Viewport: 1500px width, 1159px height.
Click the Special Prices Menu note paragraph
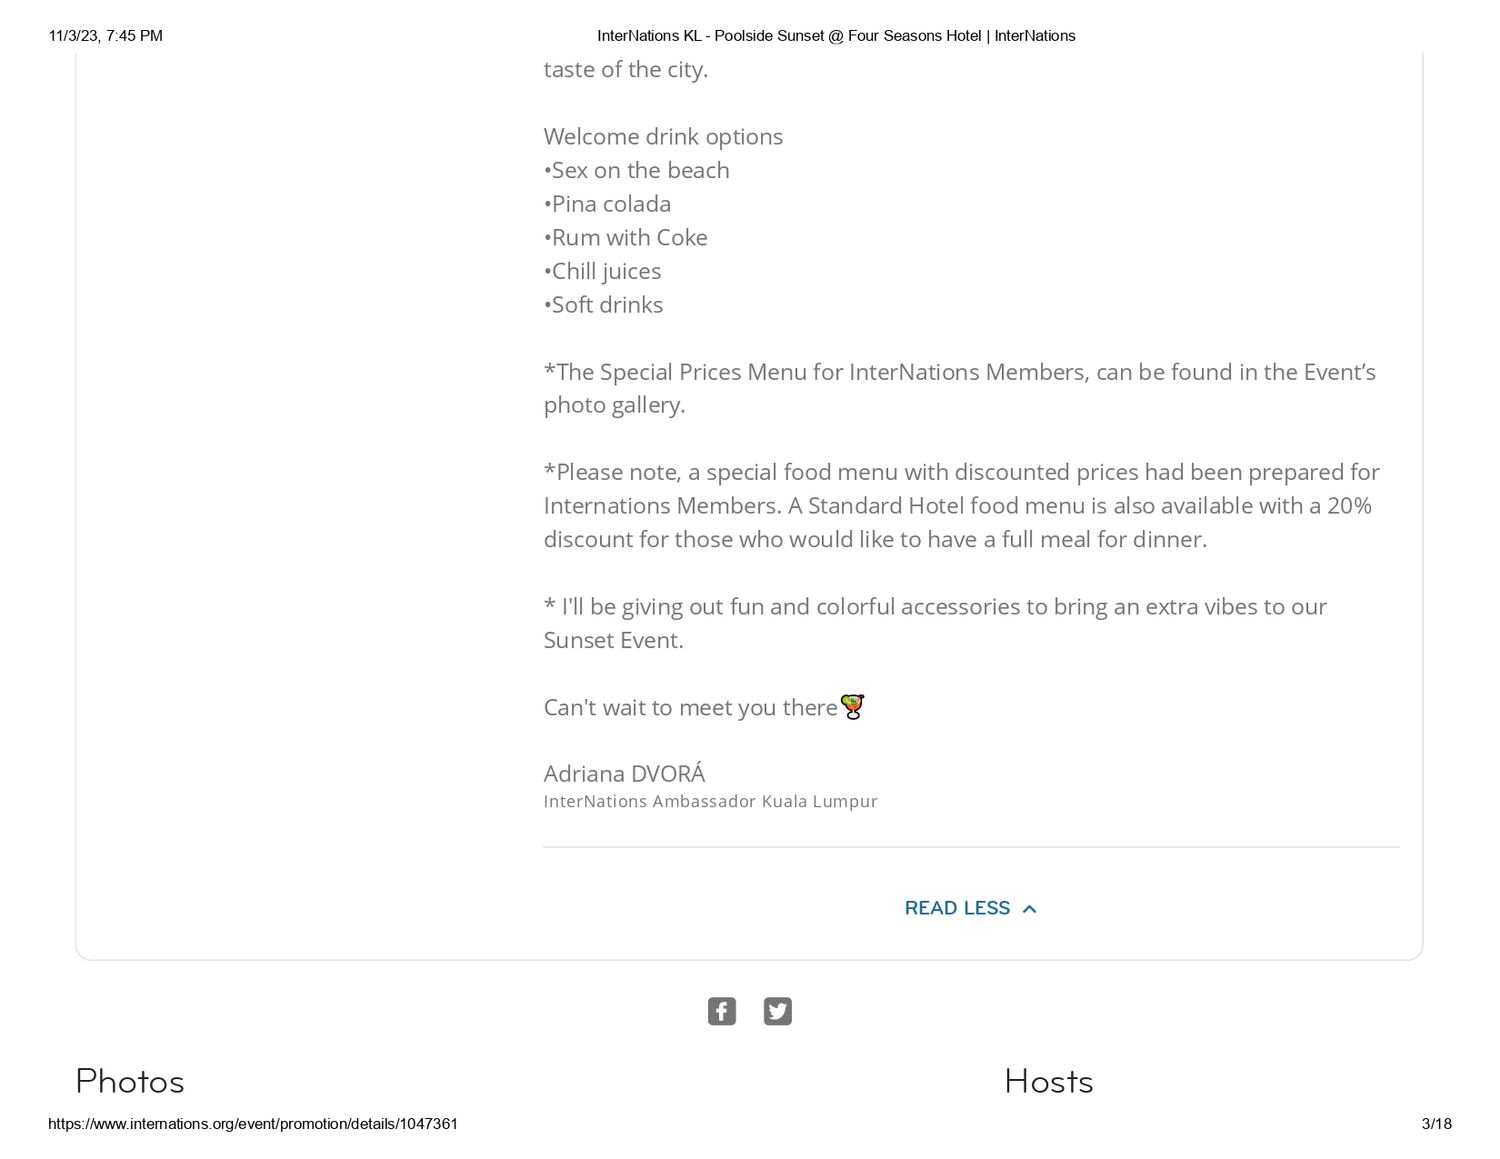(x=960, y=388)
